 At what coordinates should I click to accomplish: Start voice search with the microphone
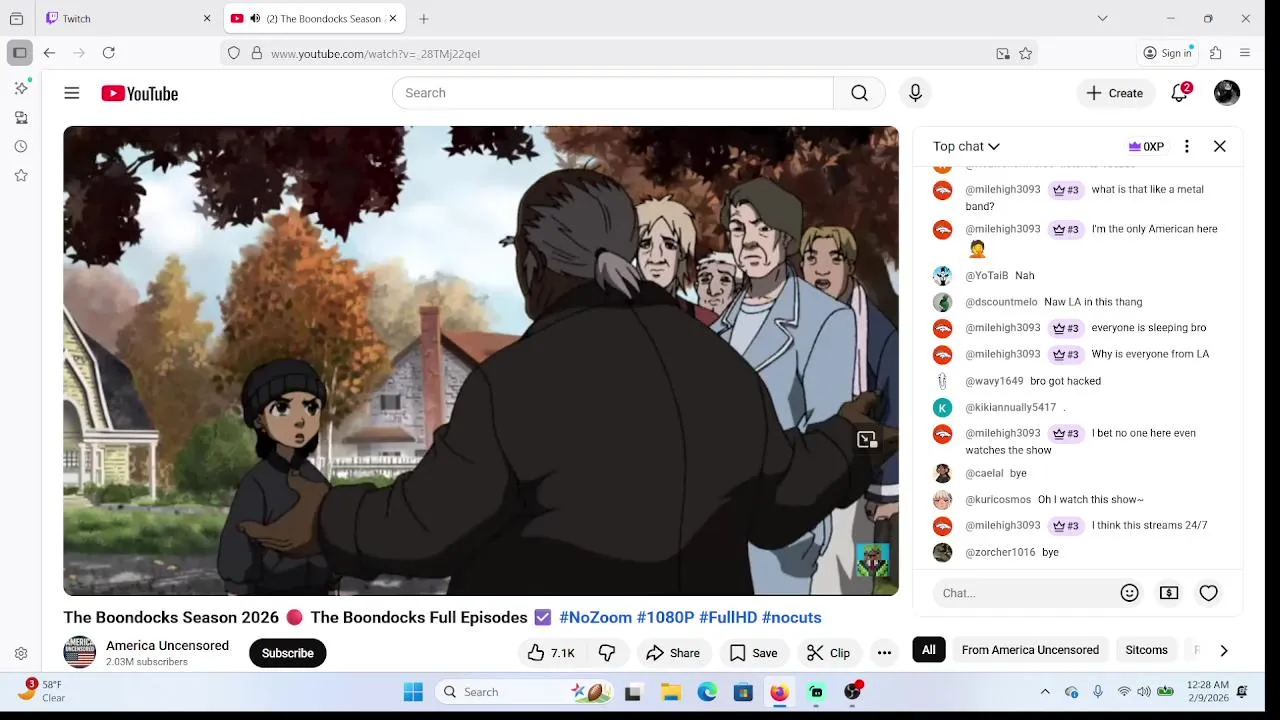point(915,93)
